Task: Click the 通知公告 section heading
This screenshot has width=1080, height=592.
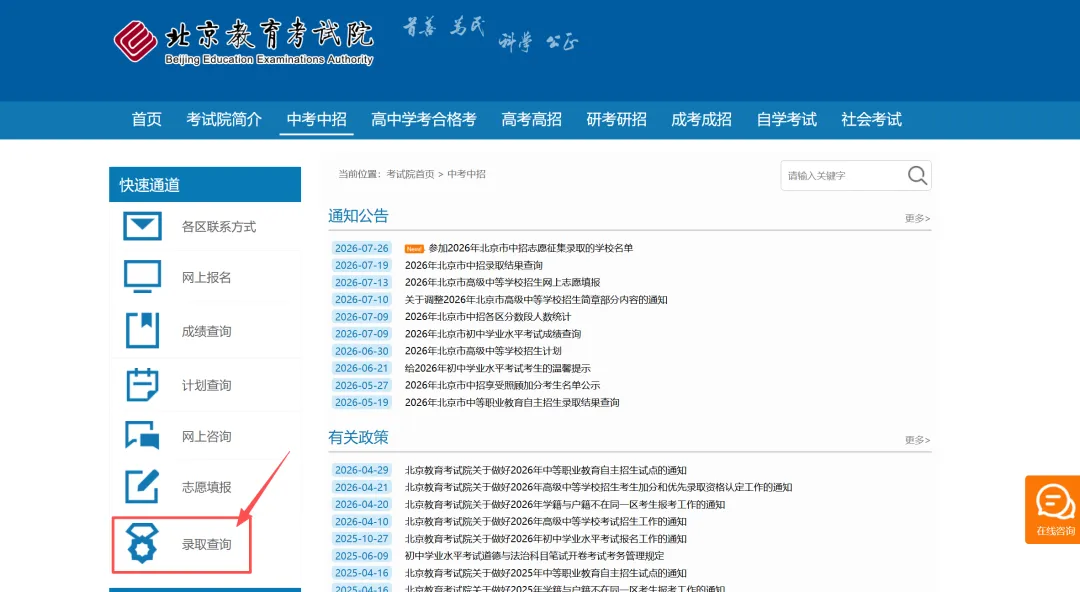Action: point(358,216)
